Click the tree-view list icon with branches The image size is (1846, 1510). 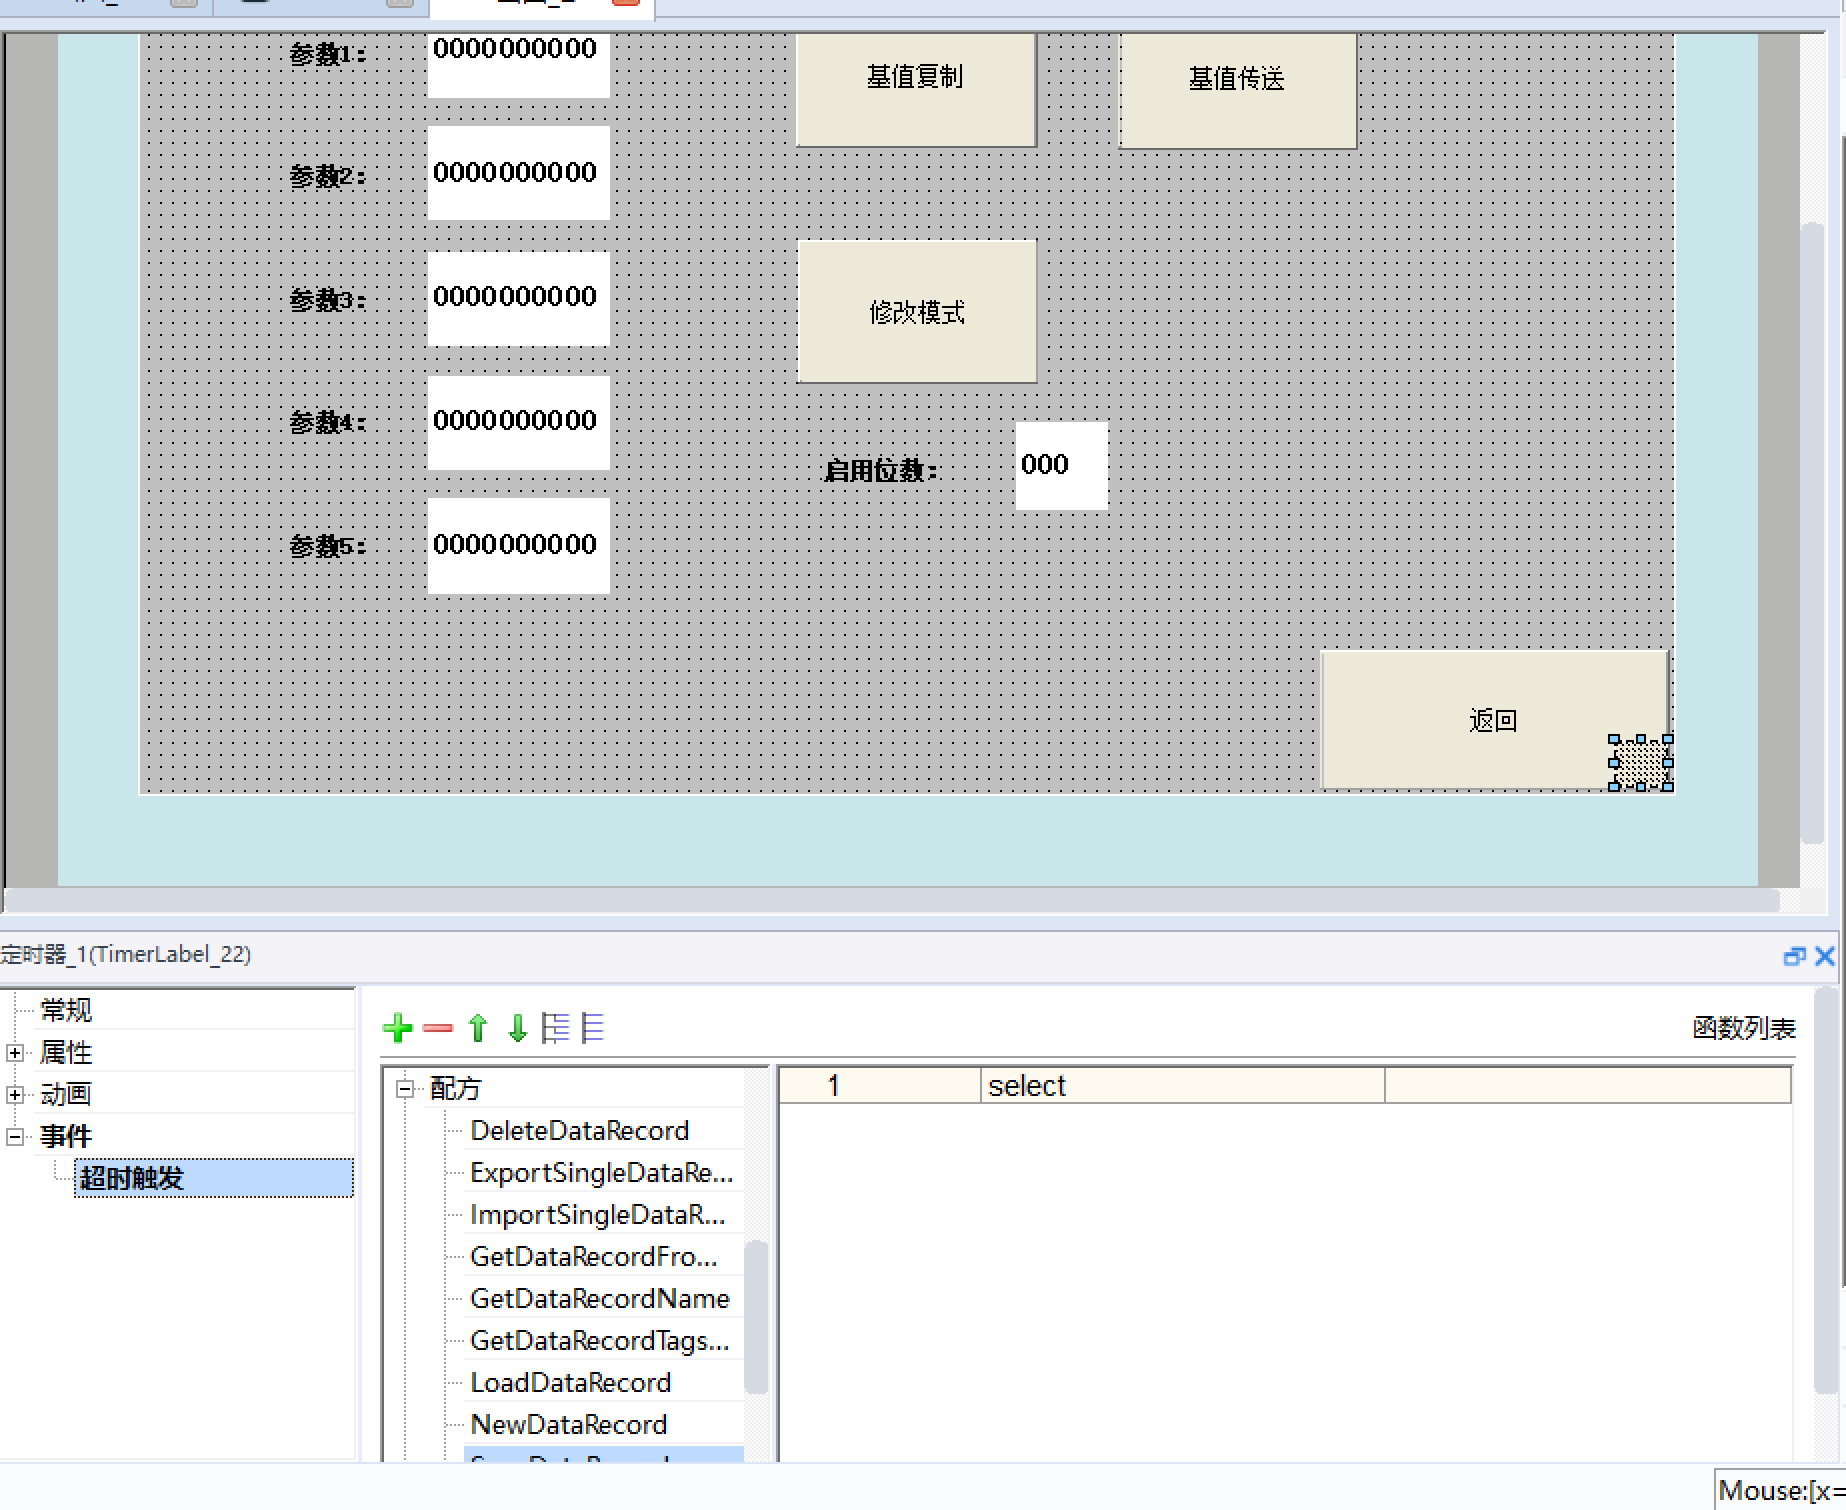(555, 1028)
